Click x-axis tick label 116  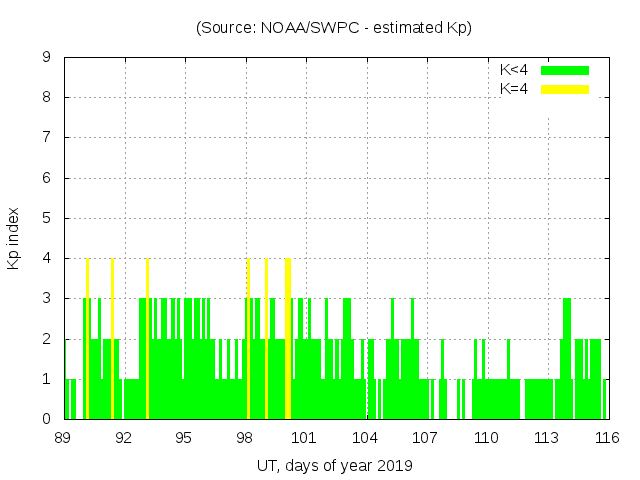click(606, 438)
